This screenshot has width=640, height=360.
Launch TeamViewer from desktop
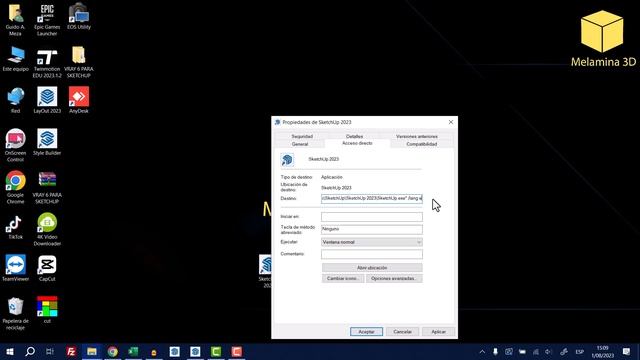click(16, 268)
